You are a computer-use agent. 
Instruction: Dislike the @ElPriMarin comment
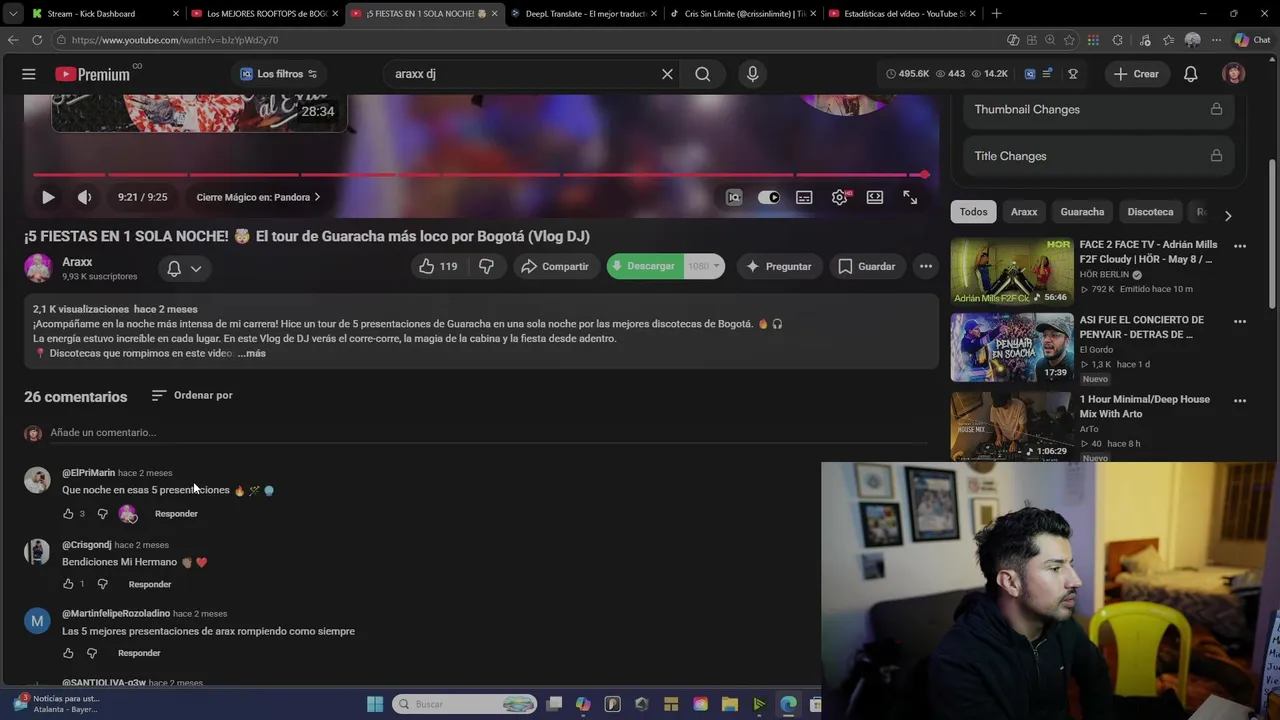(x=102, y=514)
